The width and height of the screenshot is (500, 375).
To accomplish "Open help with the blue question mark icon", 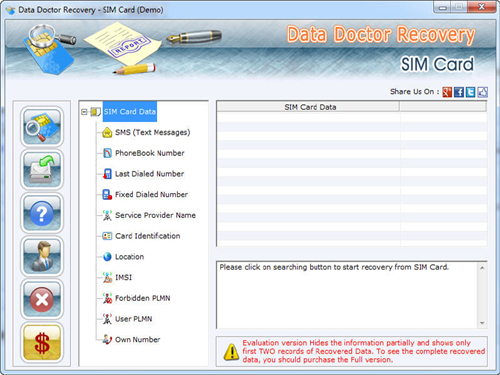I will click(x=42, y=213).
